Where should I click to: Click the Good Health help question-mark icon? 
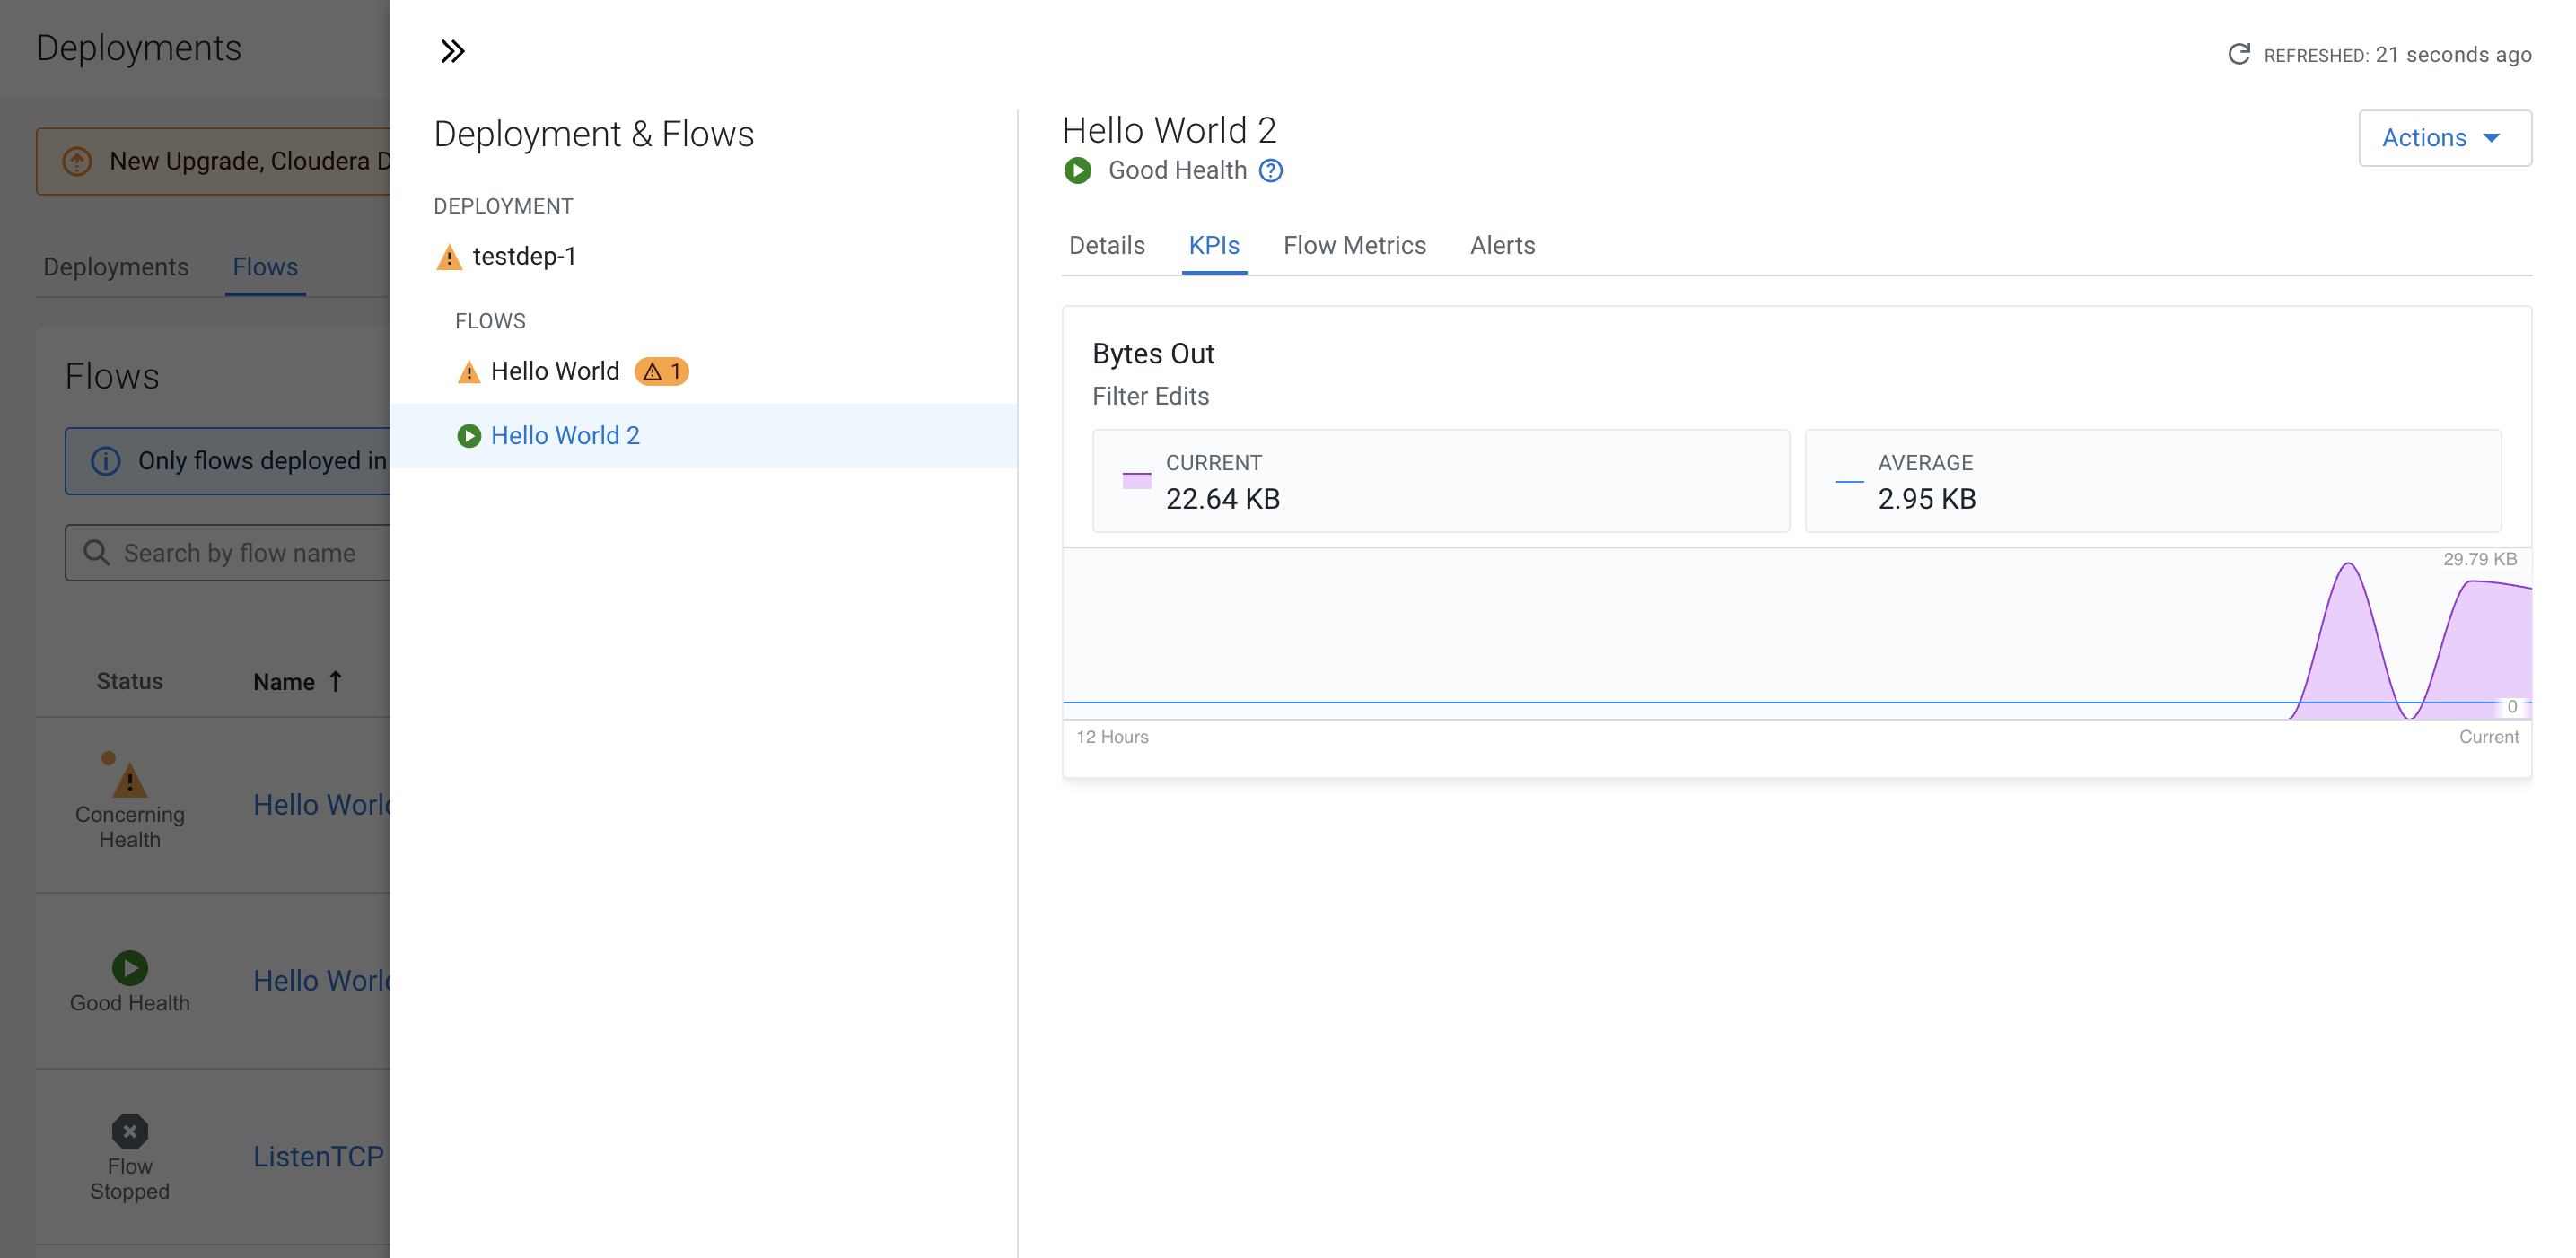tap(1270, 170)
